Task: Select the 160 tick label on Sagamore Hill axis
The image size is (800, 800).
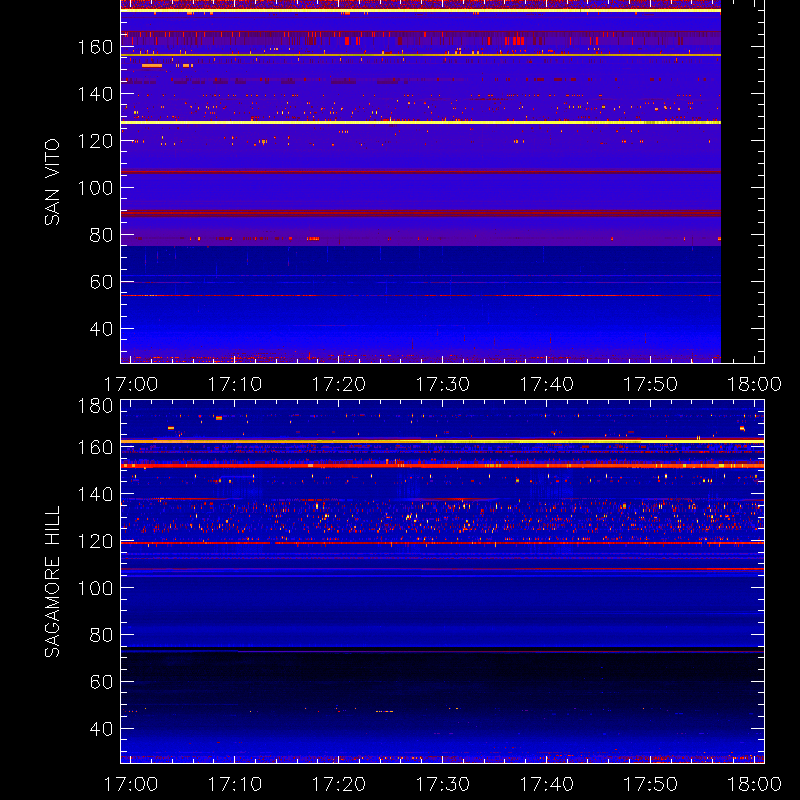Action: tap(95, 447)
